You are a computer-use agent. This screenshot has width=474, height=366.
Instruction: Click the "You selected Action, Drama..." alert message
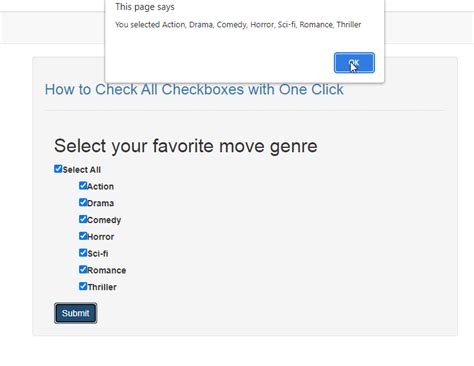coord(238,25)
